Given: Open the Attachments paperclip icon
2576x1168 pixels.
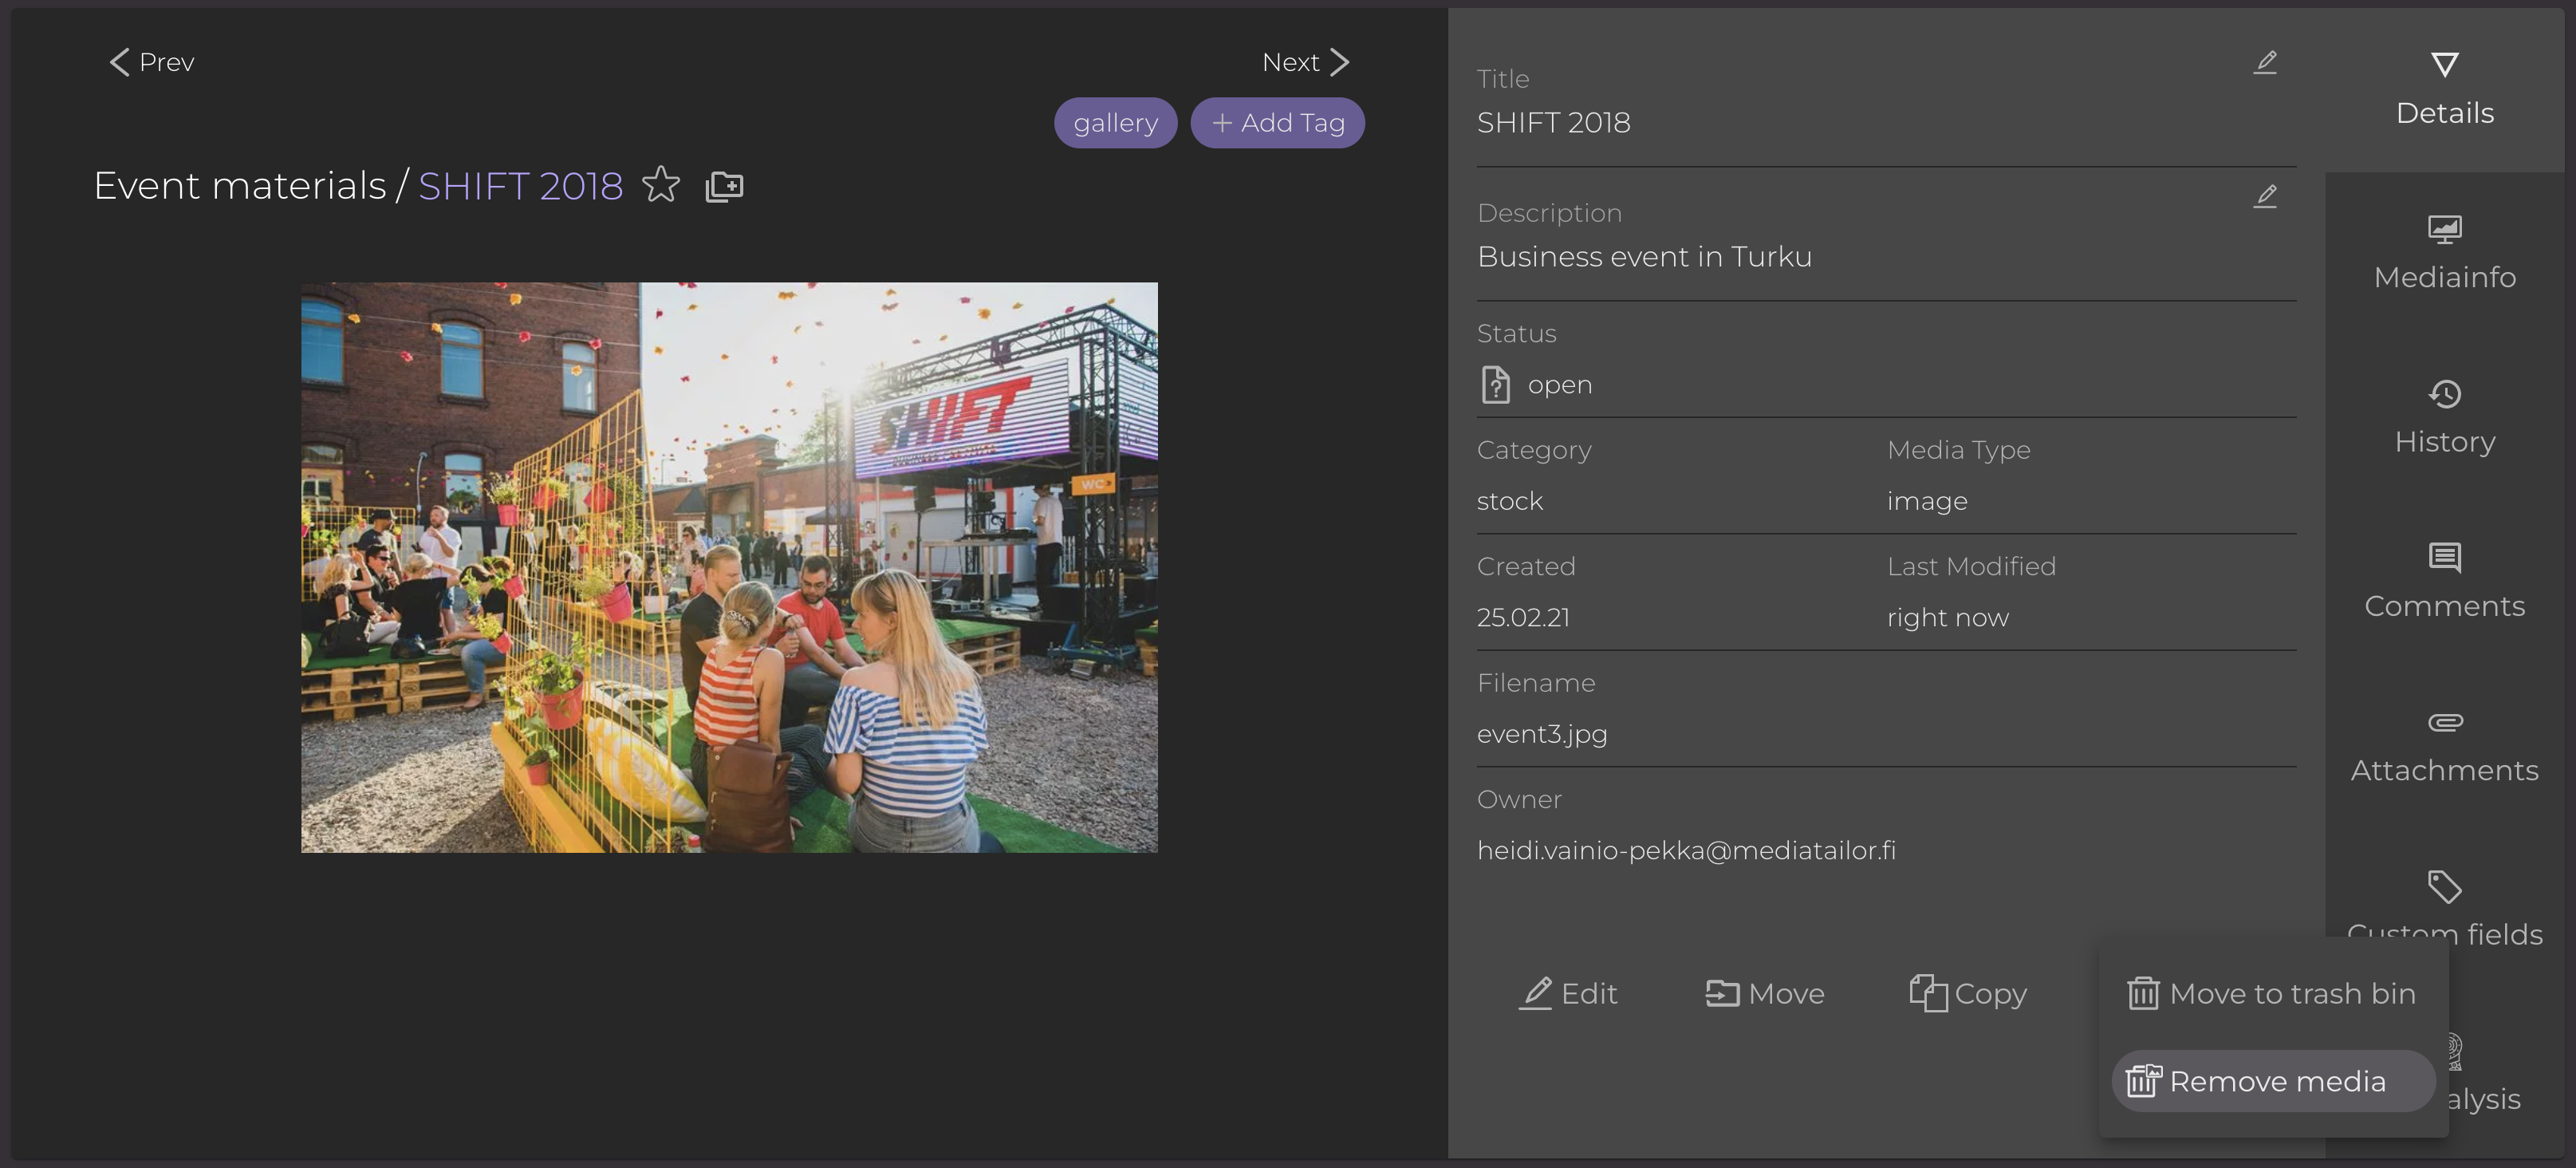Looking at the screenshot, I should [2444, 722].
